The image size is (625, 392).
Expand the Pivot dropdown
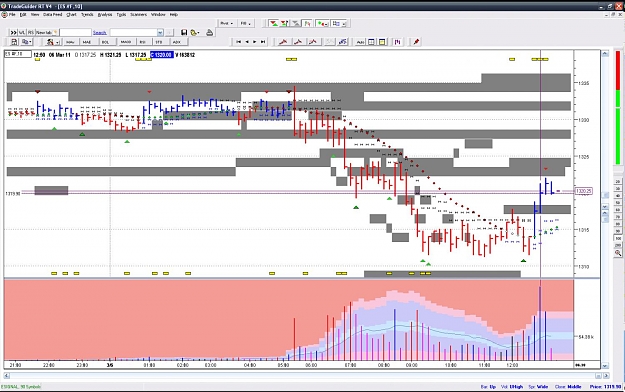tap(226, 24)
